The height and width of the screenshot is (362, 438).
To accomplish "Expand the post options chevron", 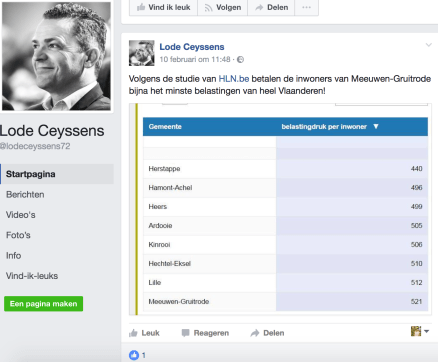I will pyautogui.click(x=429, y=45).
